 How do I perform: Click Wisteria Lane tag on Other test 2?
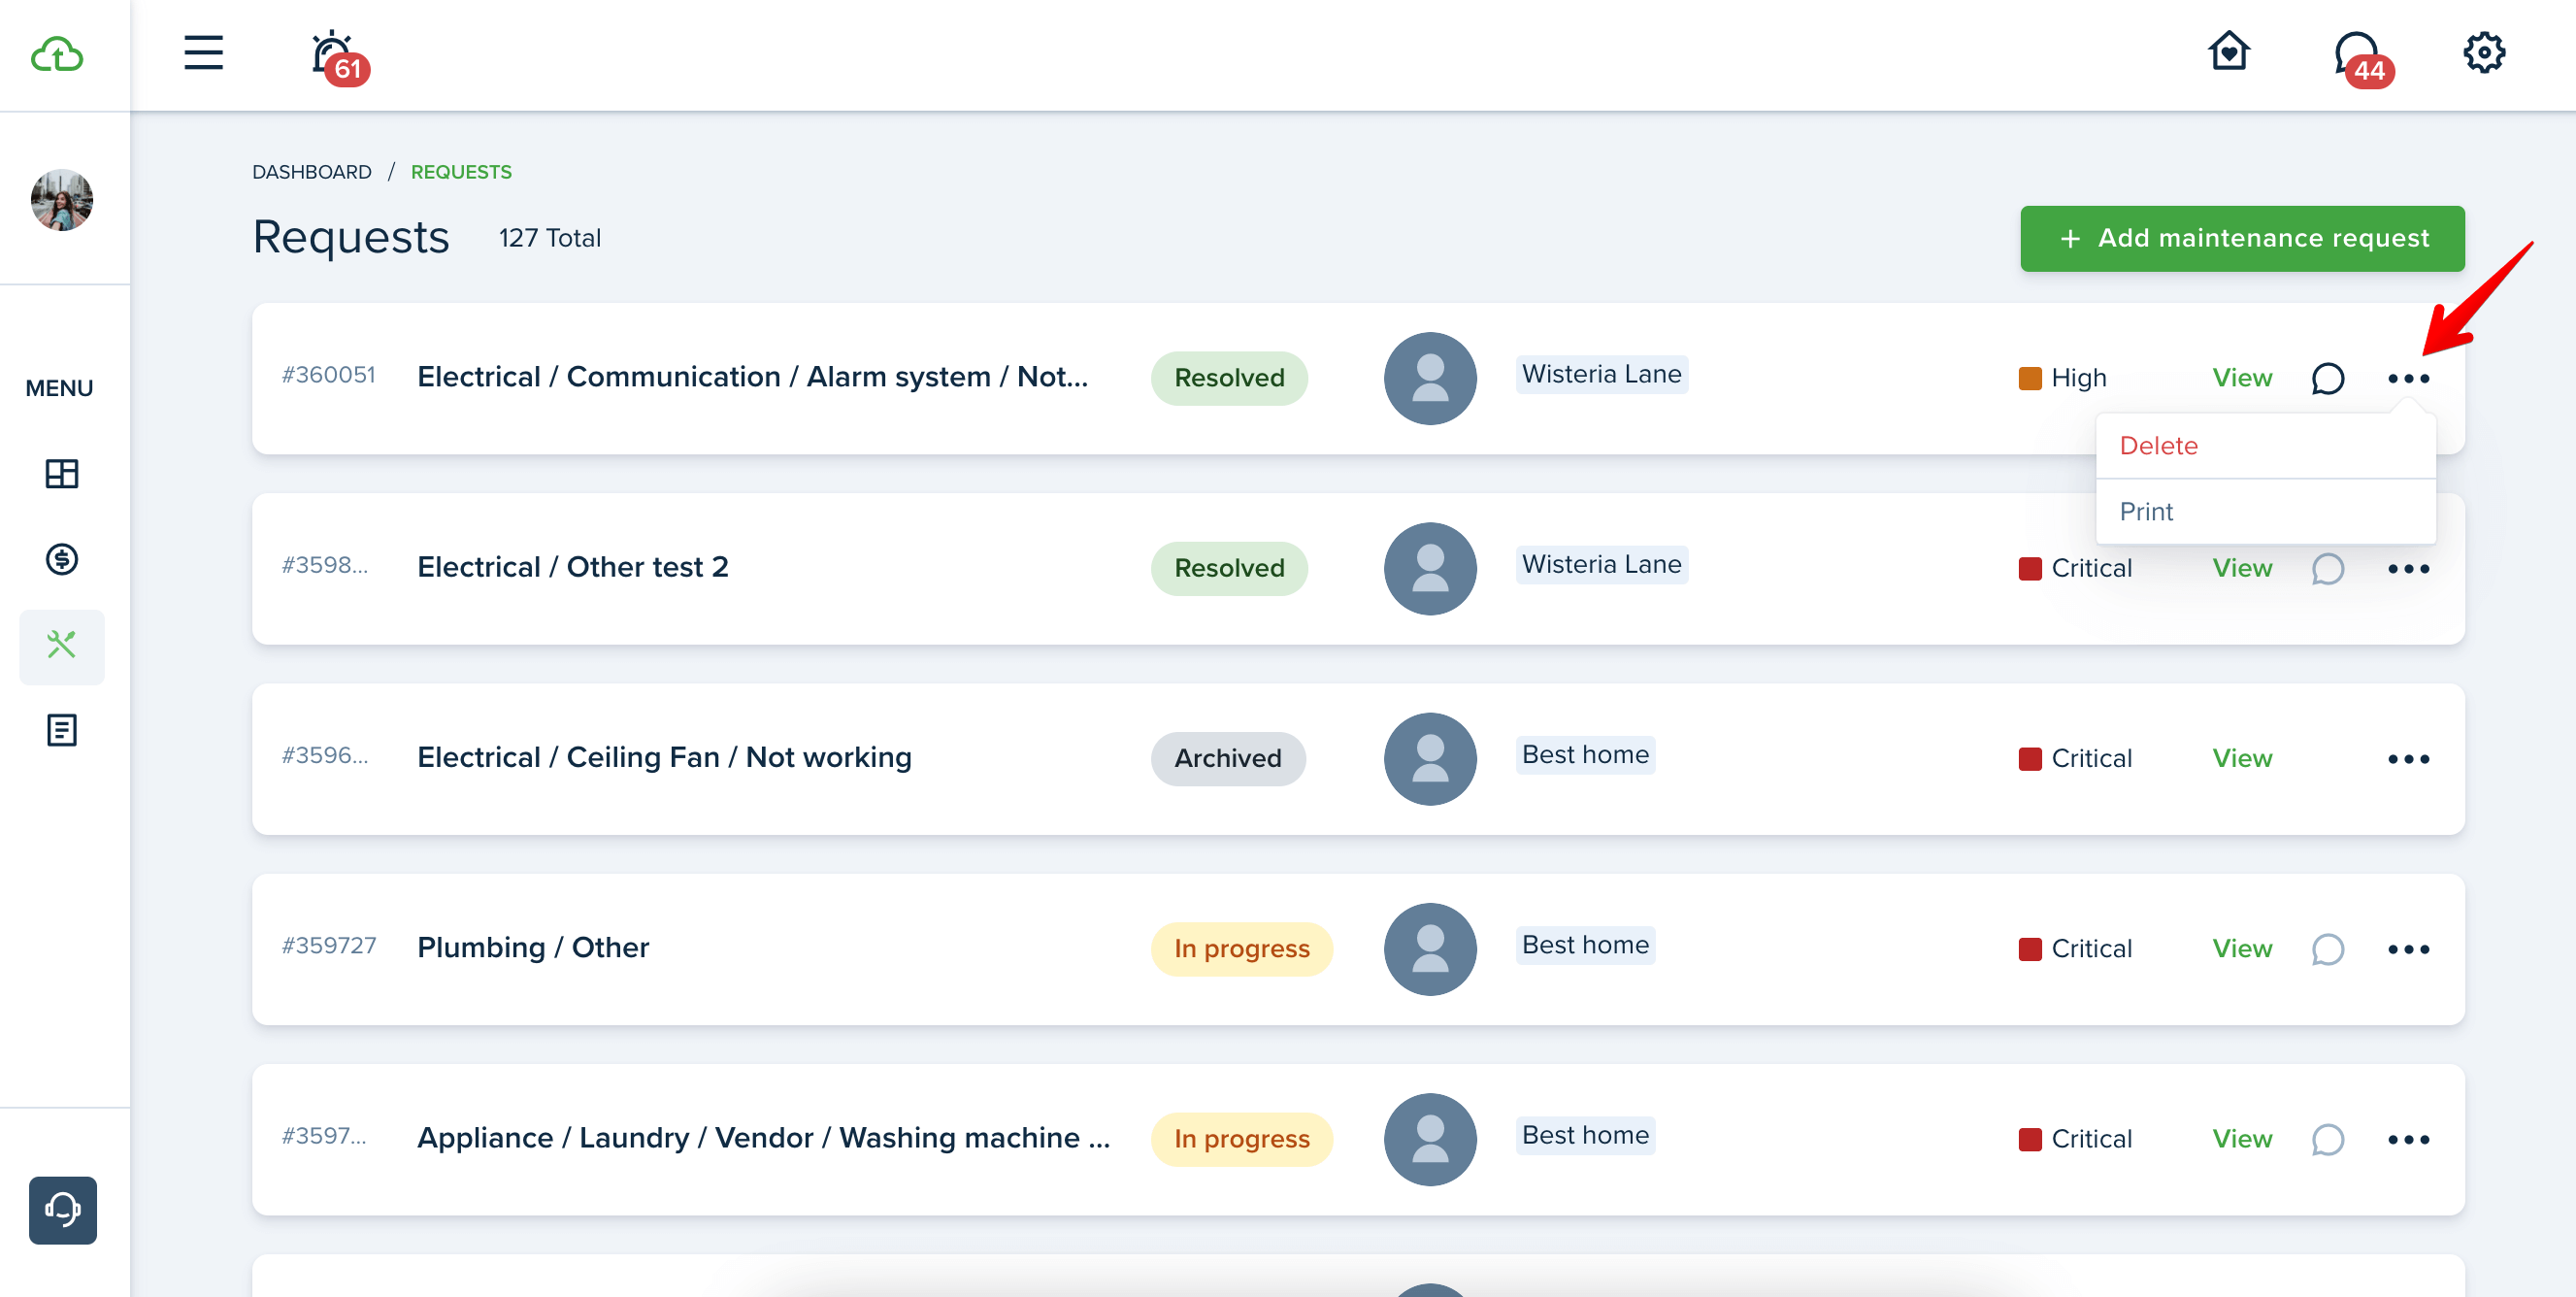[x=1601, y=564]
